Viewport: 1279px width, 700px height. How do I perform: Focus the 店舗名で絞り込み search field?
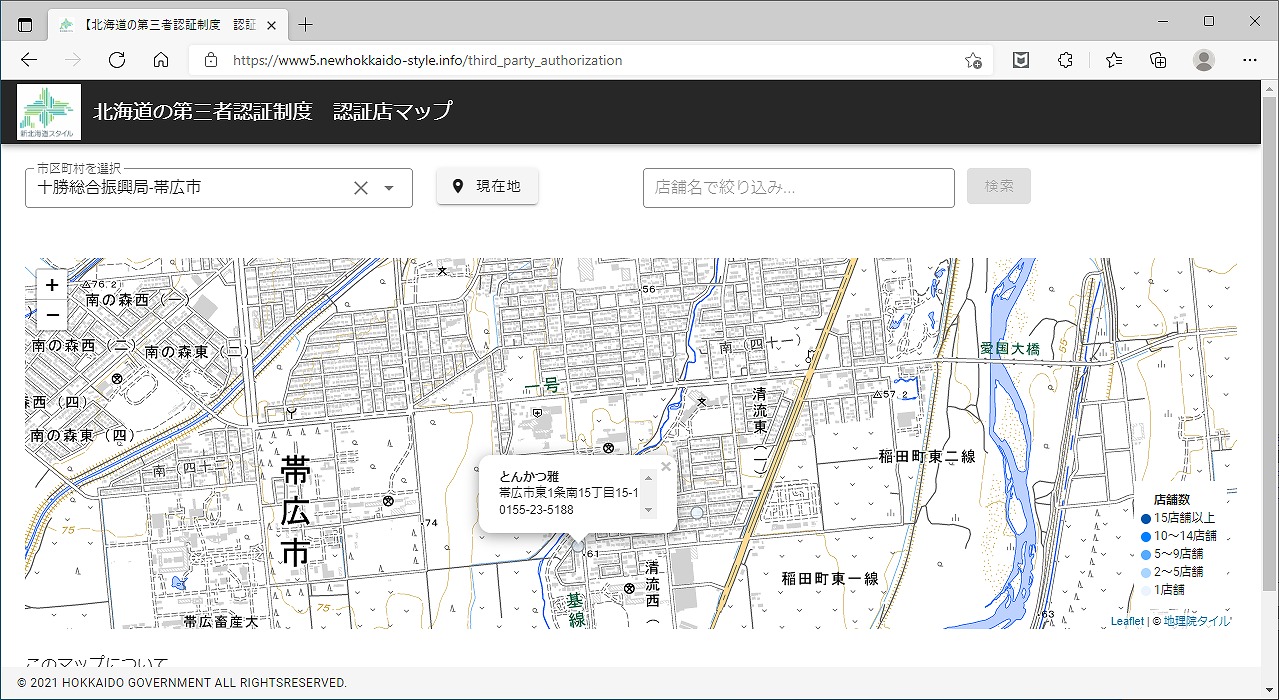point(798,187)
